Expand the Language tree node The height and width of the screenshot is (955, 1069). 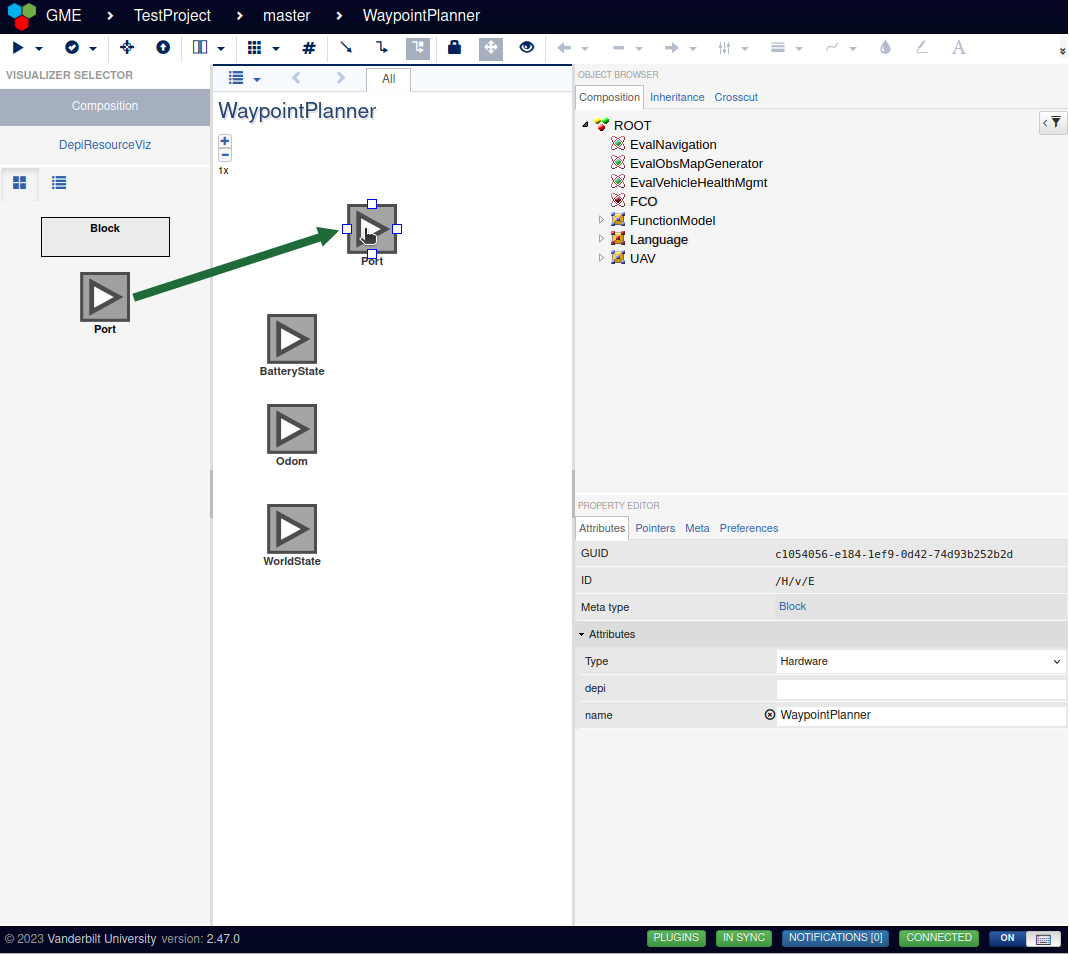pos(601,239)
